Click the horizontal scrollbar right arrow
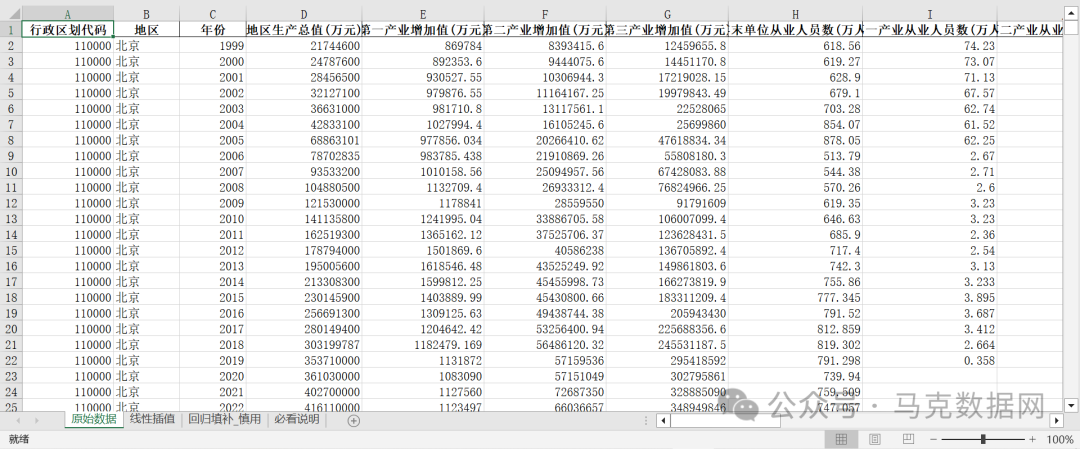The height and width of the screenshot is (449, 1080). (1057, 420)
